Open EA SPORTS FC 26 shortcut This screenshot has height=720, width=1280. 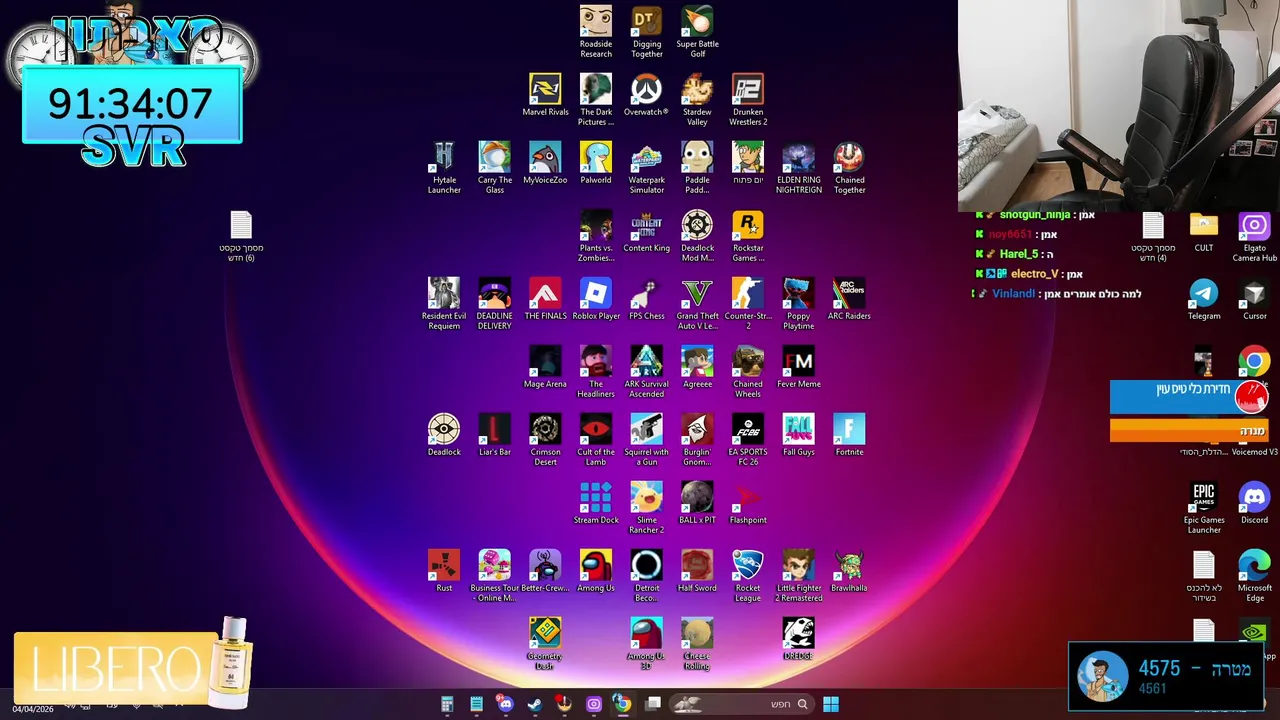coord(748,440)
